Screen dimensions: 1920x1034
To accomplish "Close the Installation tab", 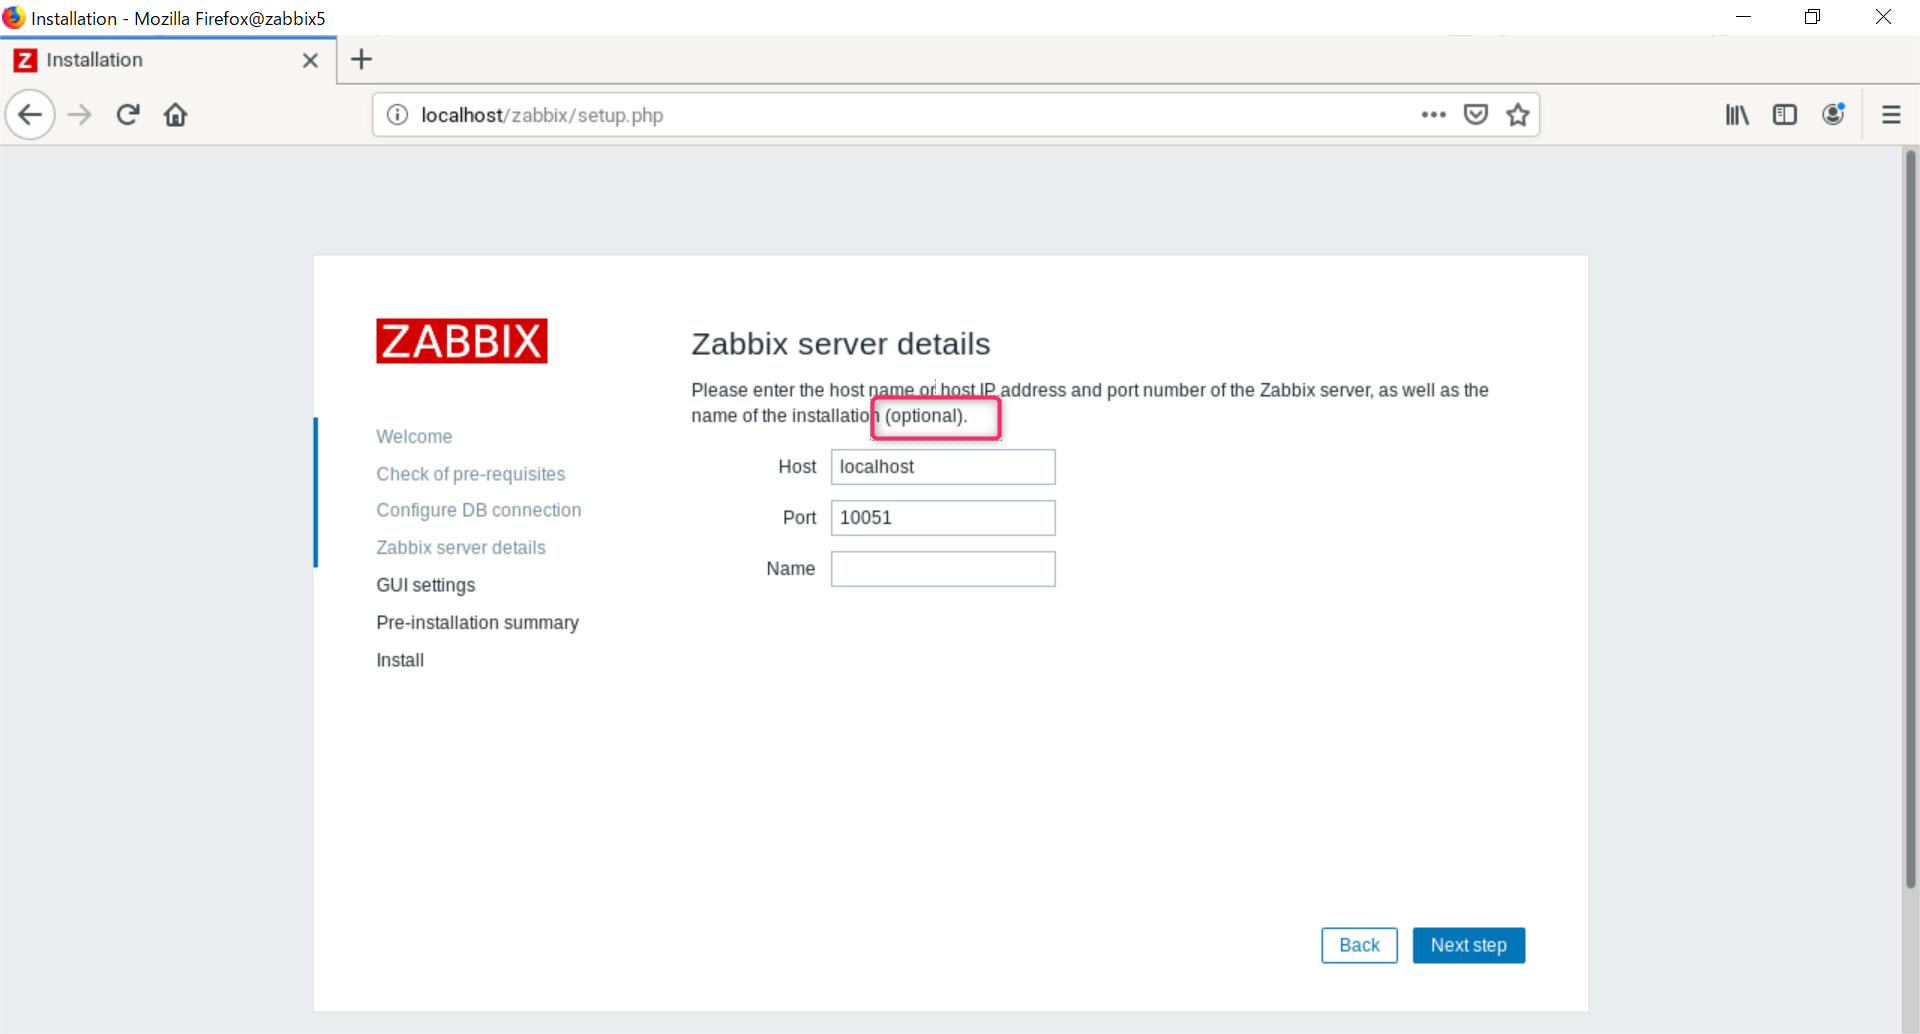I will point(310,60).
